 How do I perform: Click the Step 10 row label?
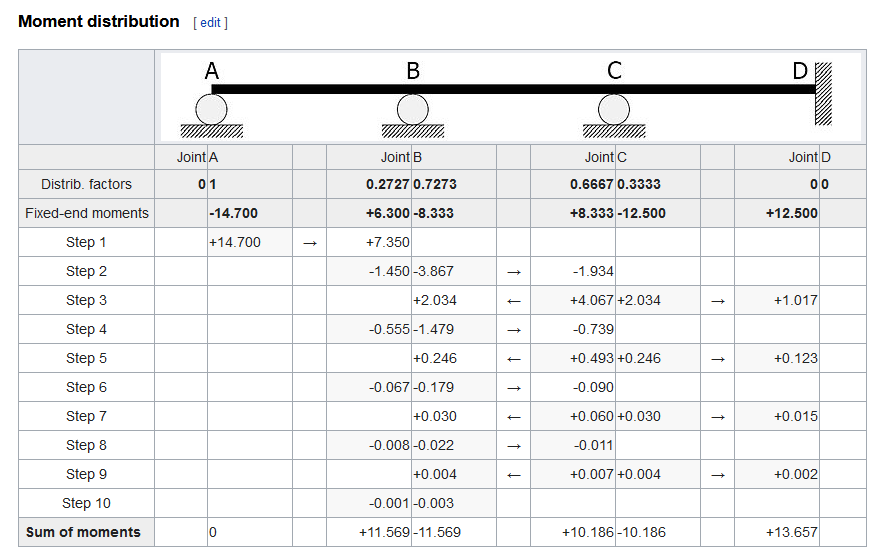(86, 504)
